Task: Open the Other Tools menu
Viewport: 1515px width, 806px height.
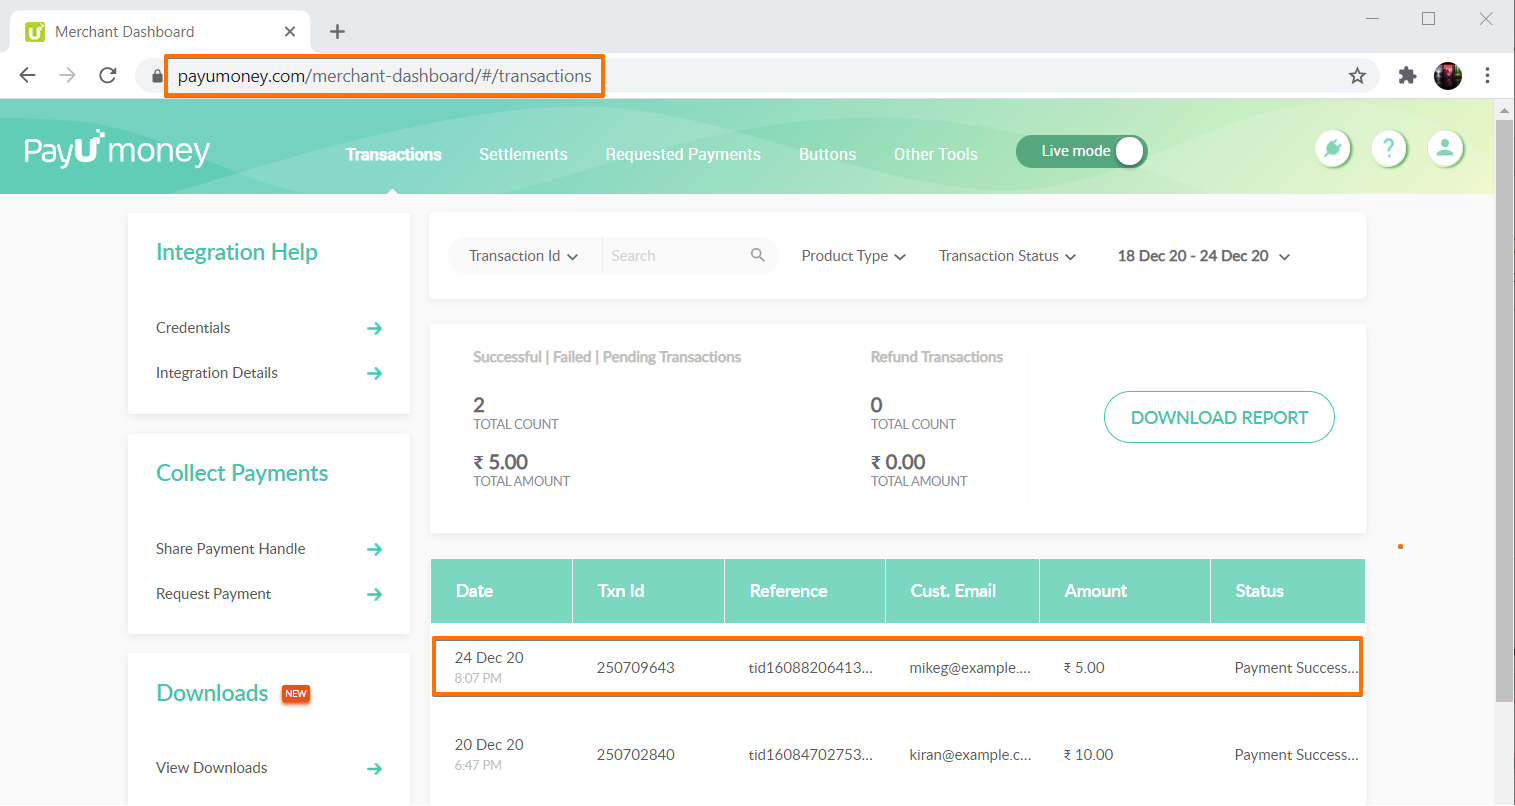Action: (x=936, y=154)
